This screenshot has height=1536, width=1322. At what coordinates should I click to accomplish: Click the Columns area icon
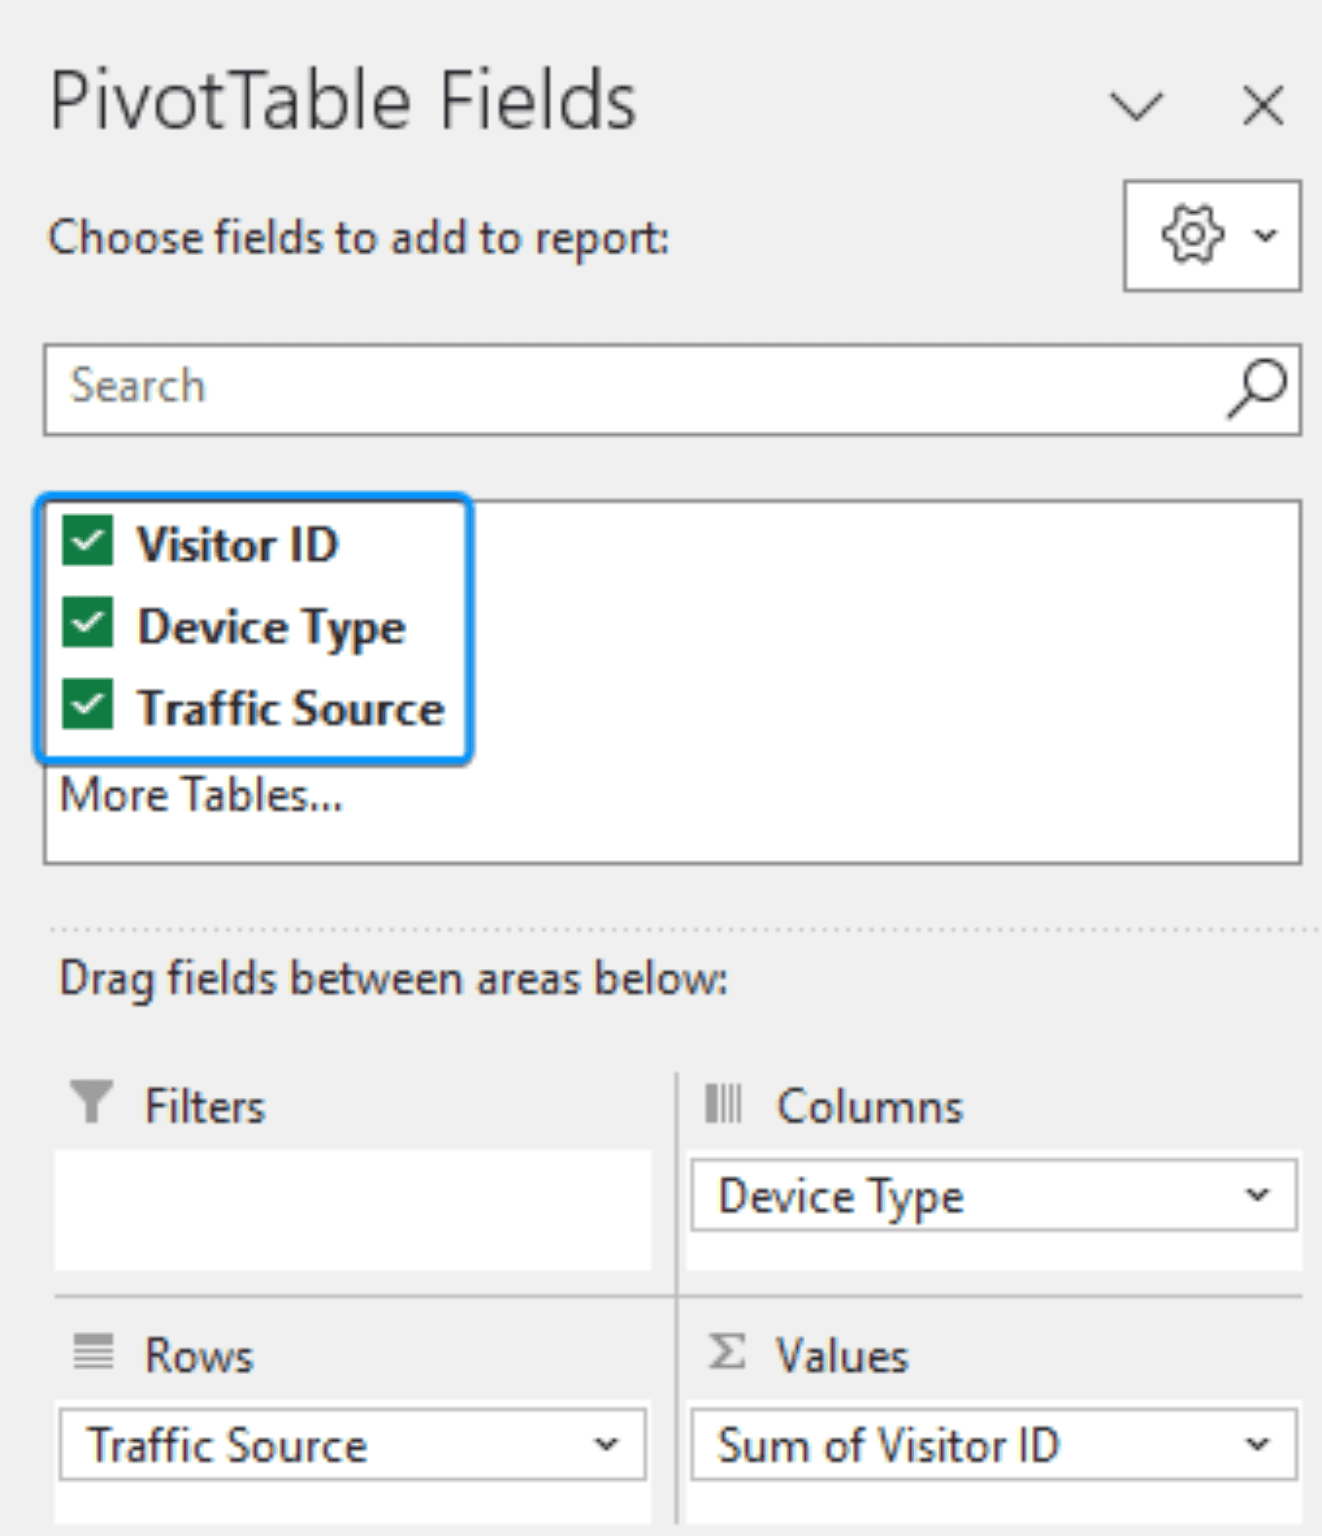723,1104
